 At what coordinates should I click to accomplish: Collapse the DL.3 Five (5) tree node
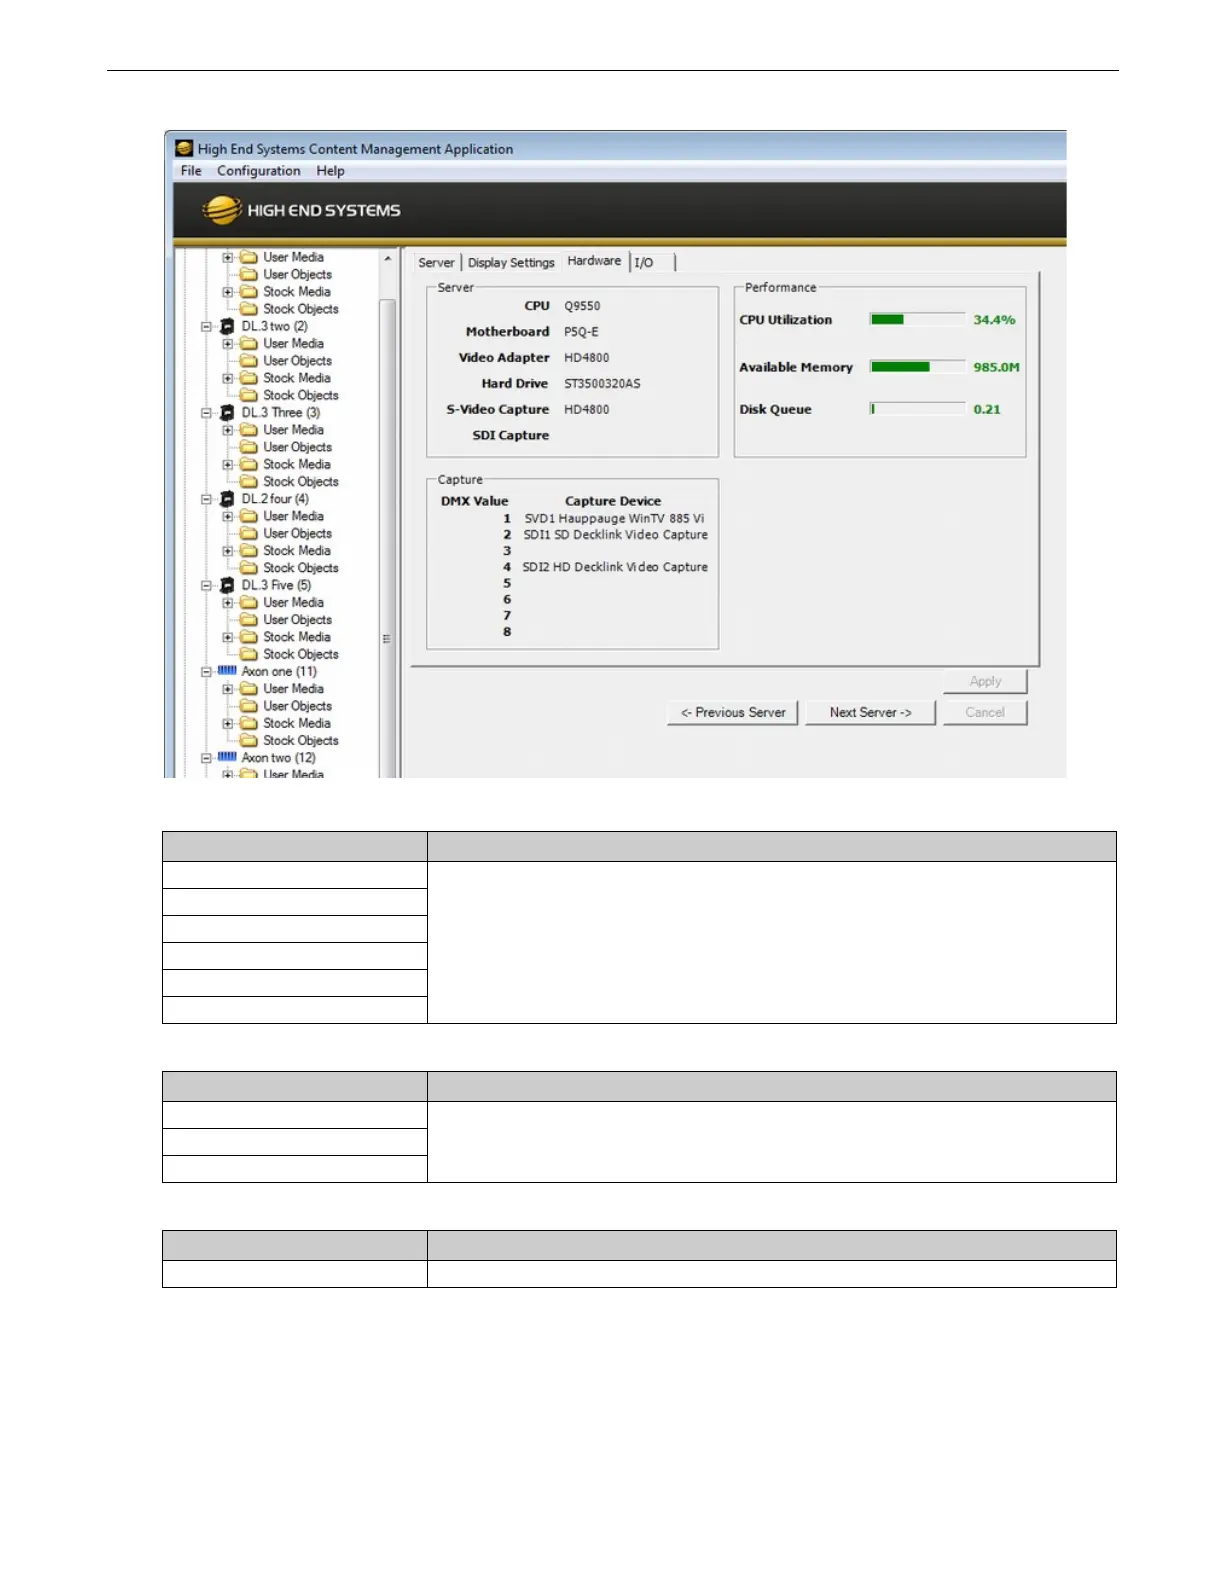point(206,585)
